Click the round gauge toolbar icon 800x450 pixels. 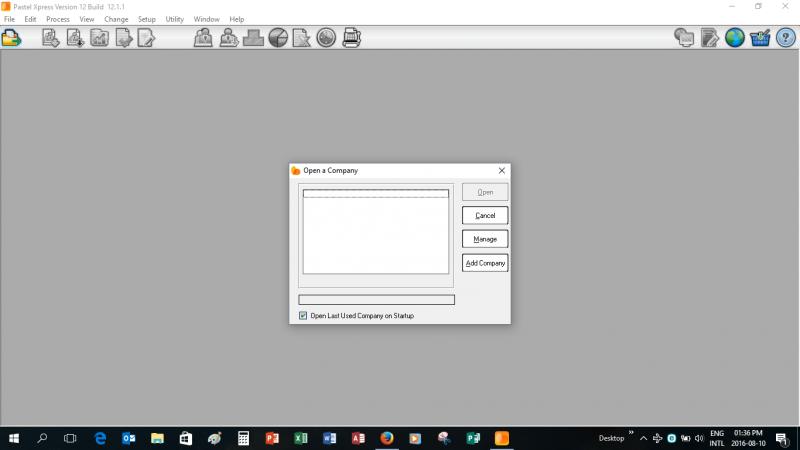click(x=326, y=38)
